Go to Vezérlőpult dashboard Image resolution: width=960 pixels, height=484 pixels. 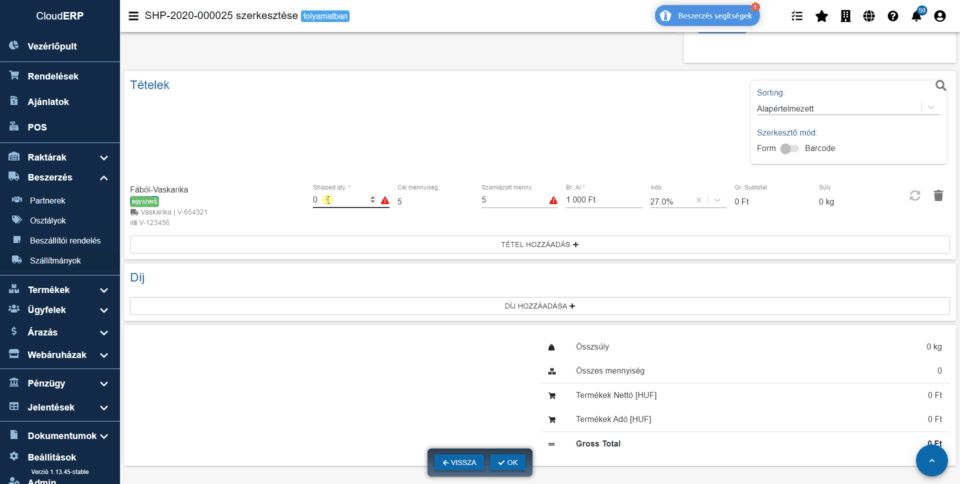[x=52, y=46]
